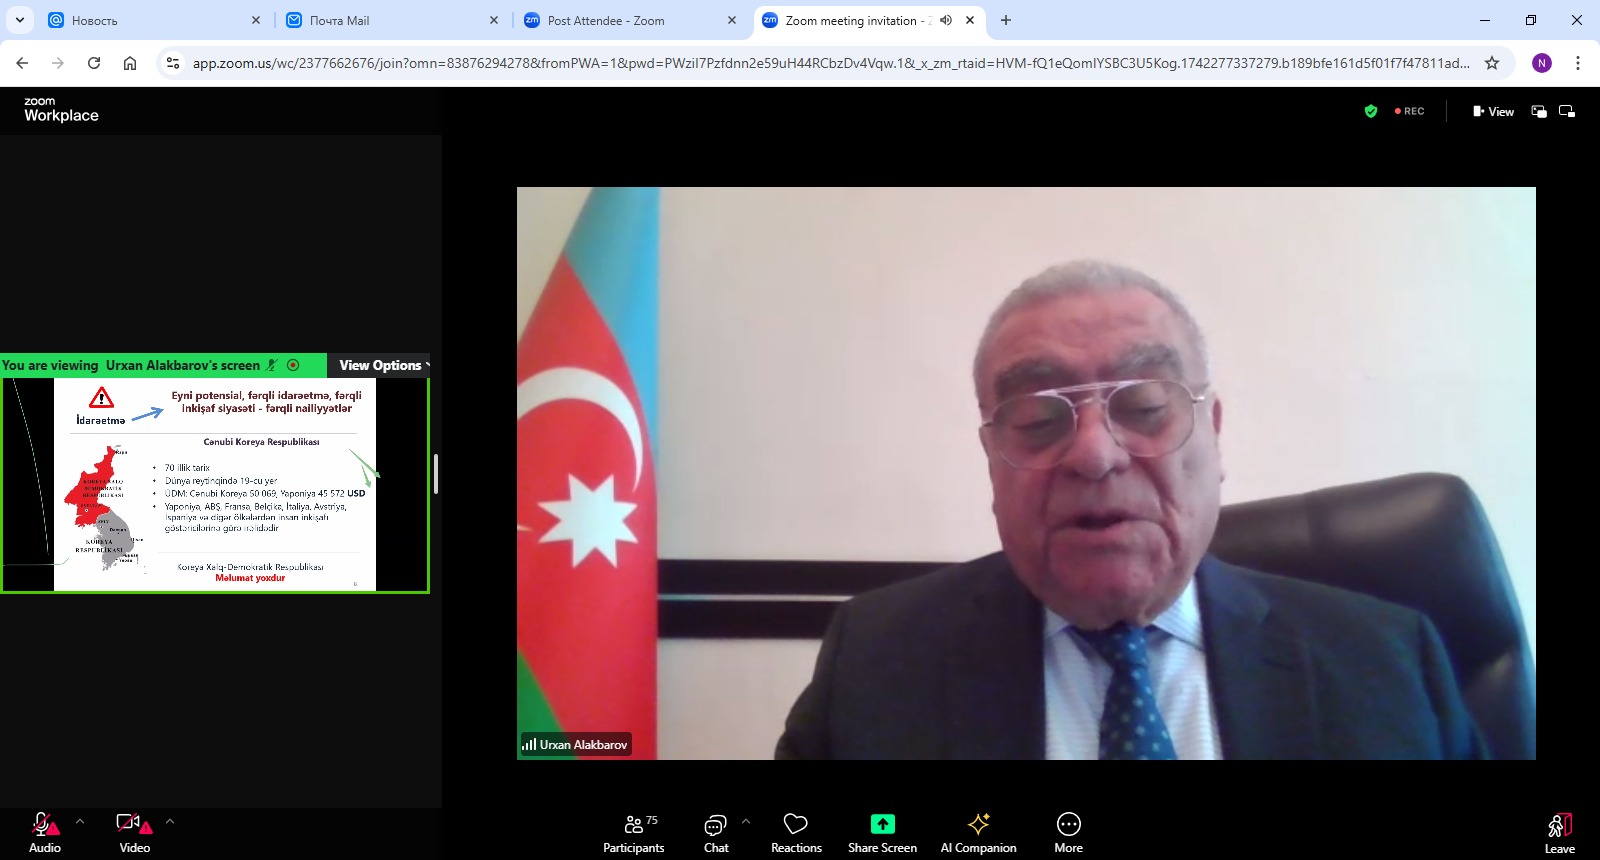This screenshot has height=860, width=1600.
Task: Click the green encryption shield icon
Action: pos(1371,111)
